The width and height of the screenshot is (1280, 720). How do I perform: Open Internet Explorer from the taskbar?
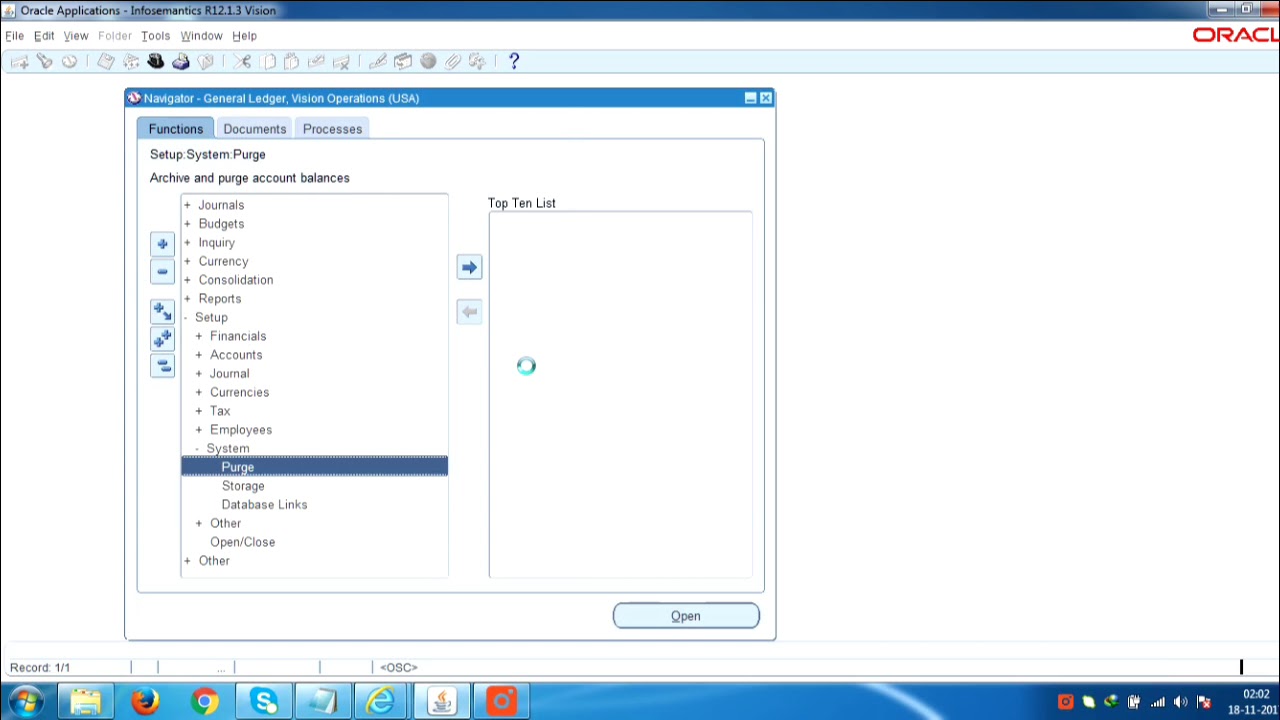tap(381, 701)
